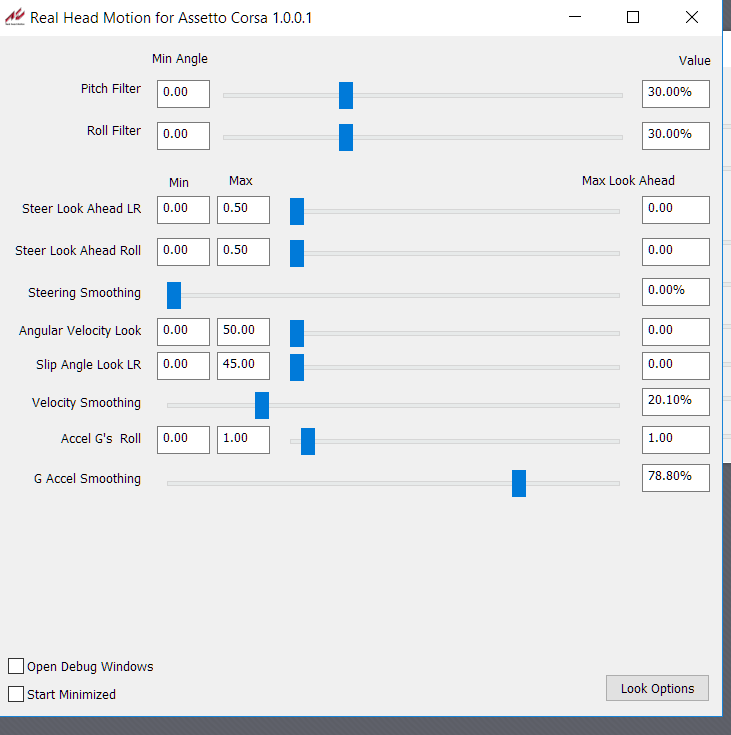The image size is (731, 735).
Task: Click Slip Angle Look LR Max field showing 45.00
Action: click(243, 366)
